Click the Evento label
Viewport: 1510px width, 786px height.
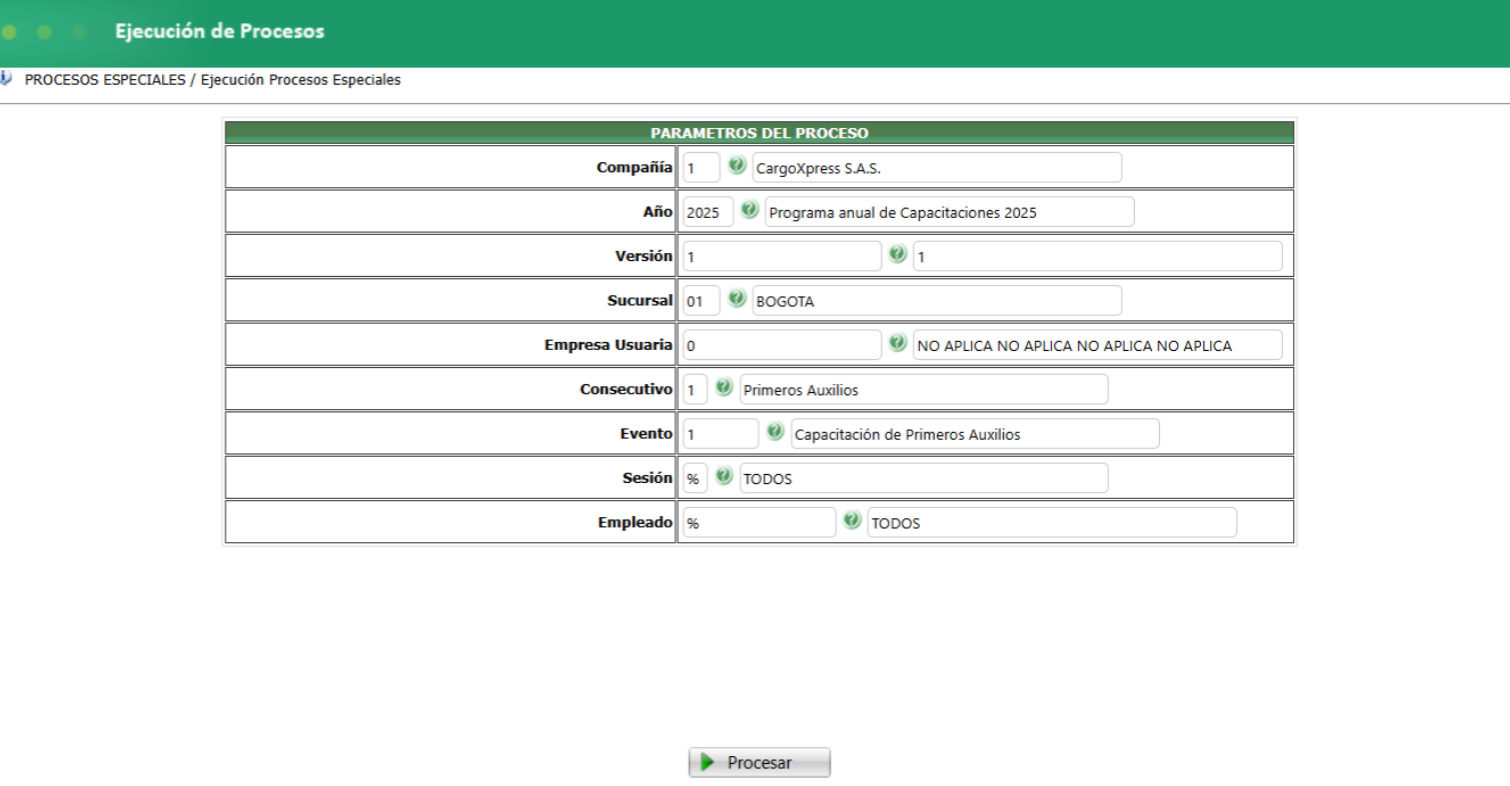[646, 433]
